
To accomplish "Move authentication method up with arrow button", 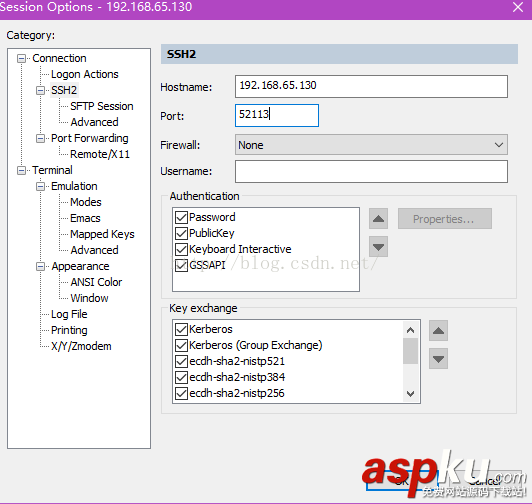I will (378, 219).
